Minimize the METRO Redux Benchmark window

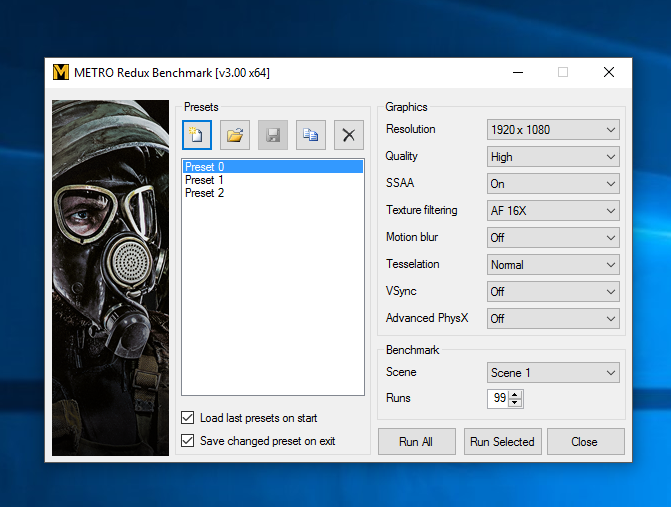coord(518,72)
